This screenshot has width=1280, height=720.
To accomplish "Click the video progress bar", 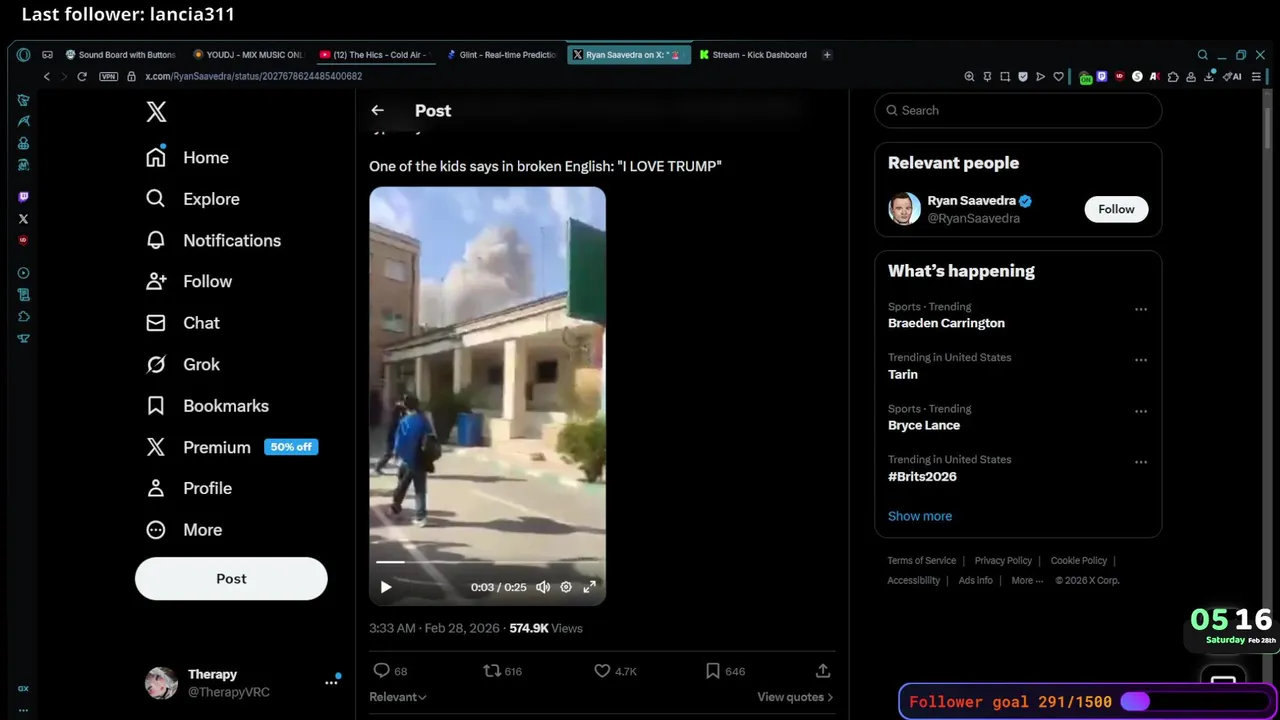I will [487, 562].
